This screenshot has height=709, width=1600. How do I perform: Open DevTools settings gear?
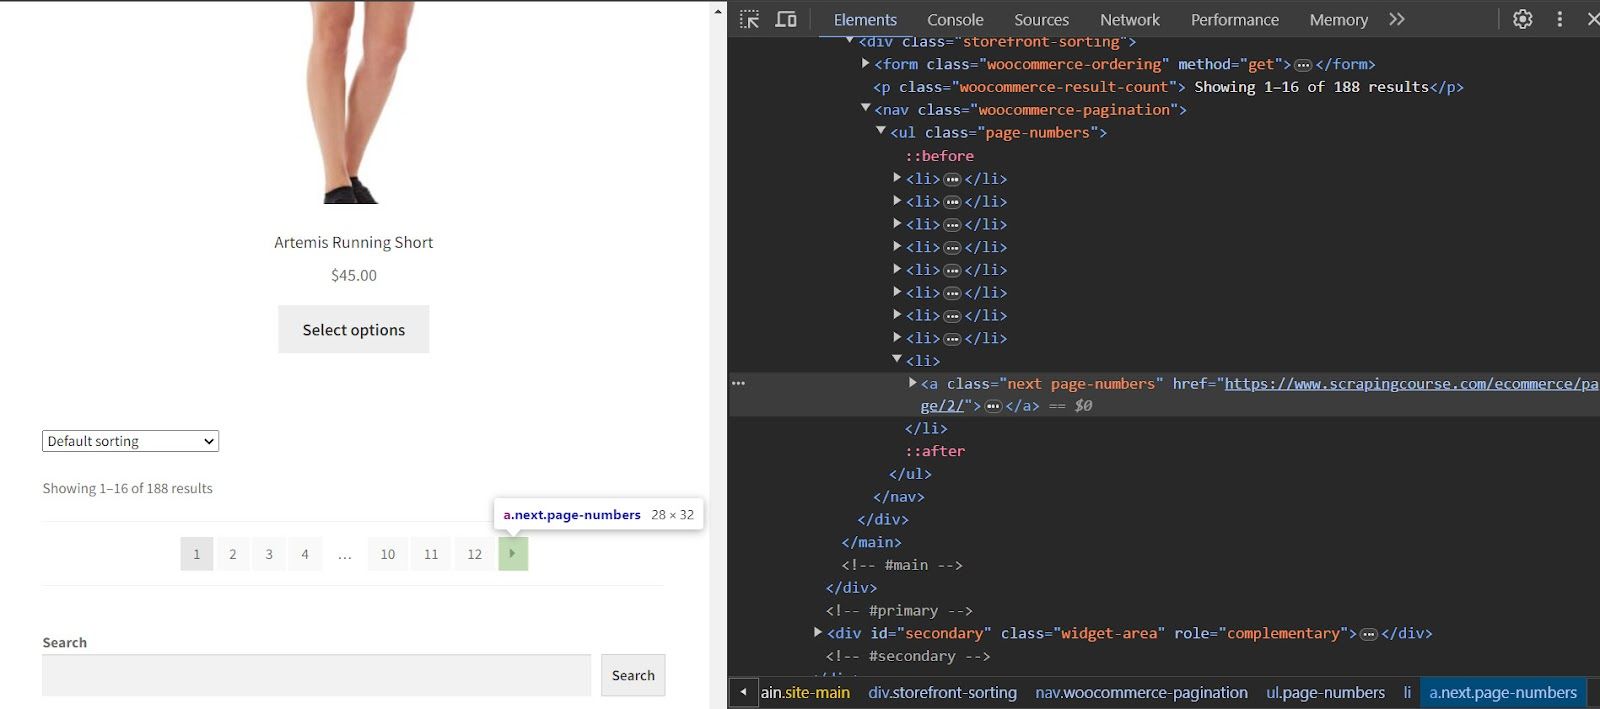point(1522,19)
